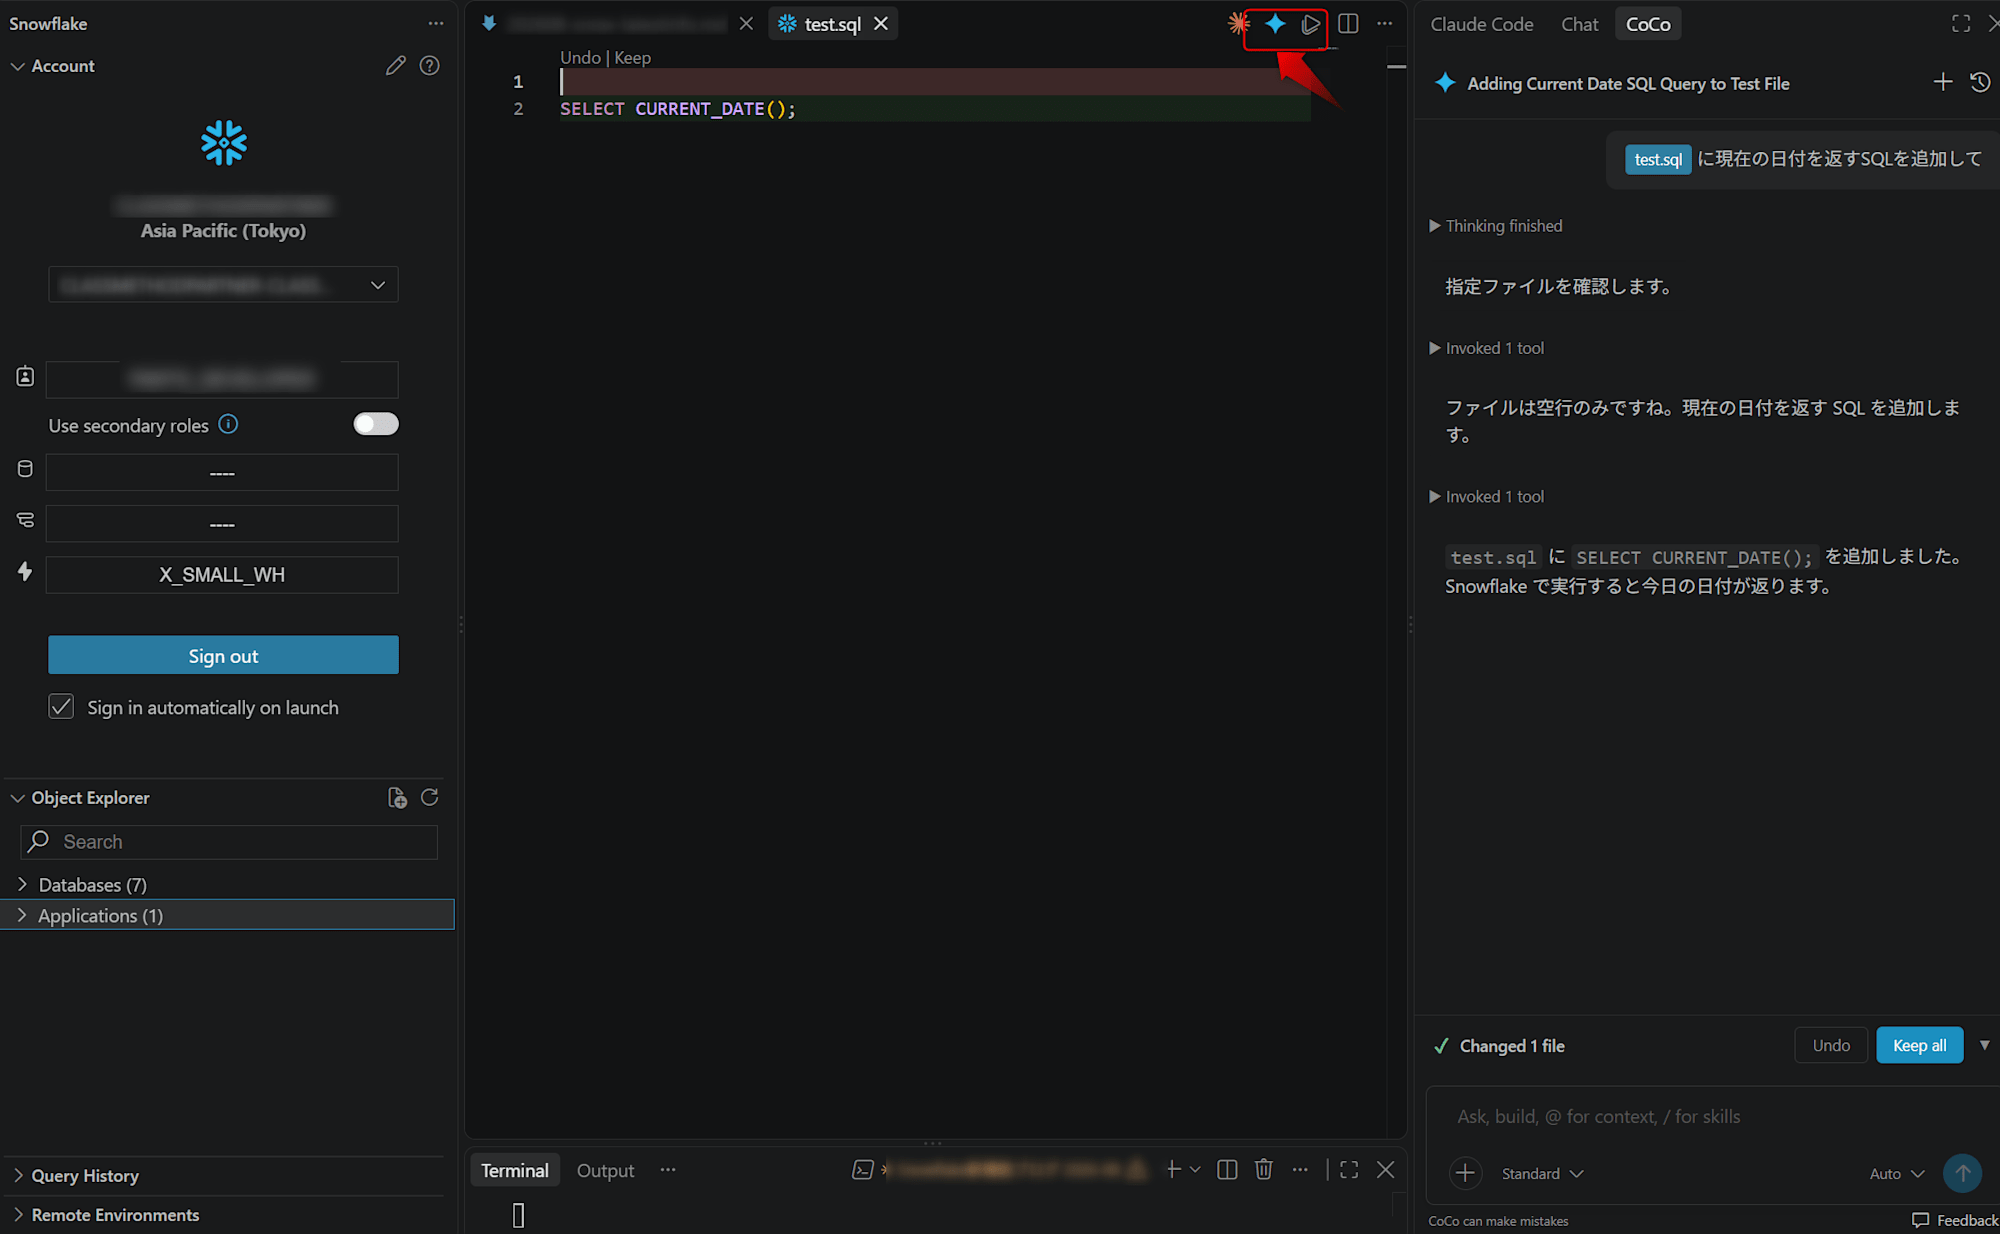Expand the Query History section
The height and width of the screenshot is (1234, 2000).
tap(17, 1176)
